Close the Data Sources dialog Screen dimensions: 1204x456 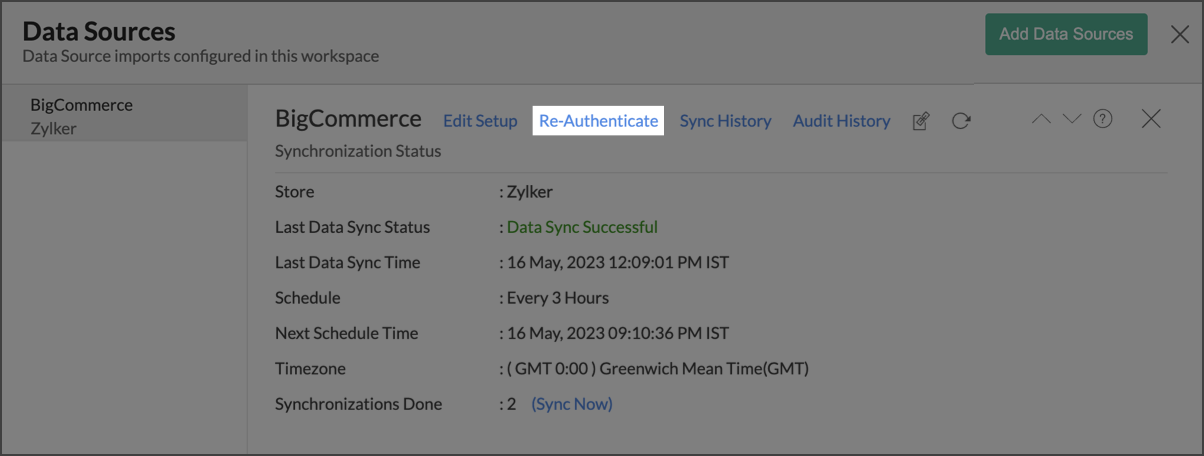[x=1180, y=35]
